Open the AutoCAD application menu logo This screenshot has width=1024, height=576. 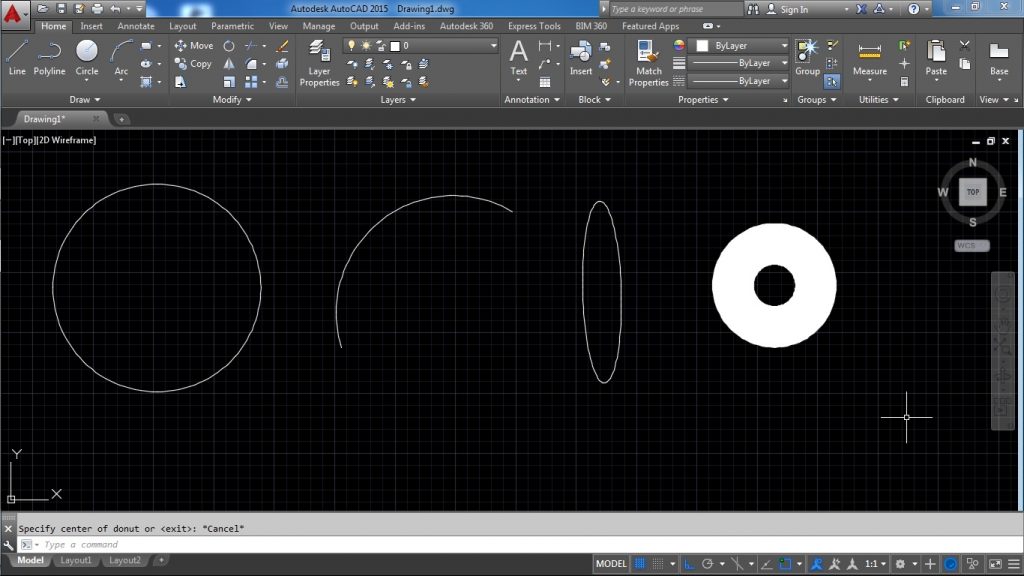coord(13,14)
